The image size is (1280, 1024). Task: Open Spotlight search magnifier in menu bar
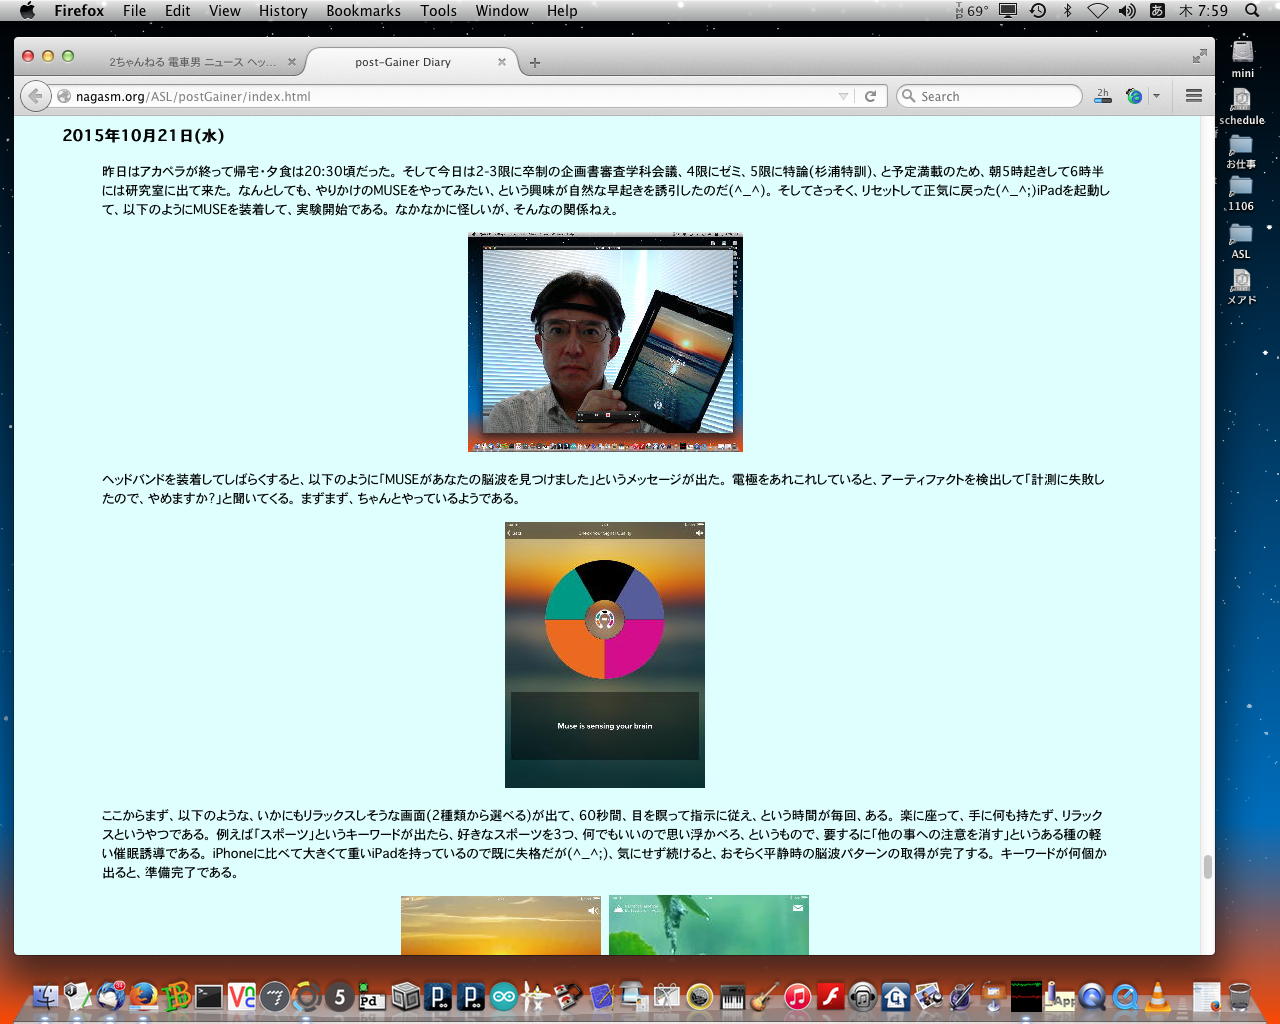(x=1252, y=10)
